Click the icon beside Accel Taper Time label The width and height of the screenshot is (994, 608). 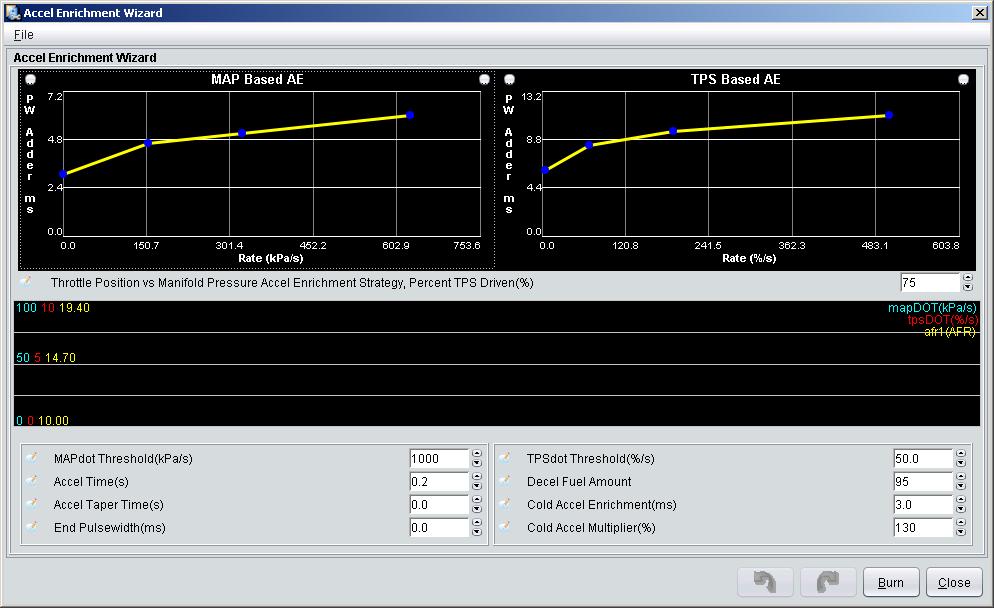[x=31, y=504]
